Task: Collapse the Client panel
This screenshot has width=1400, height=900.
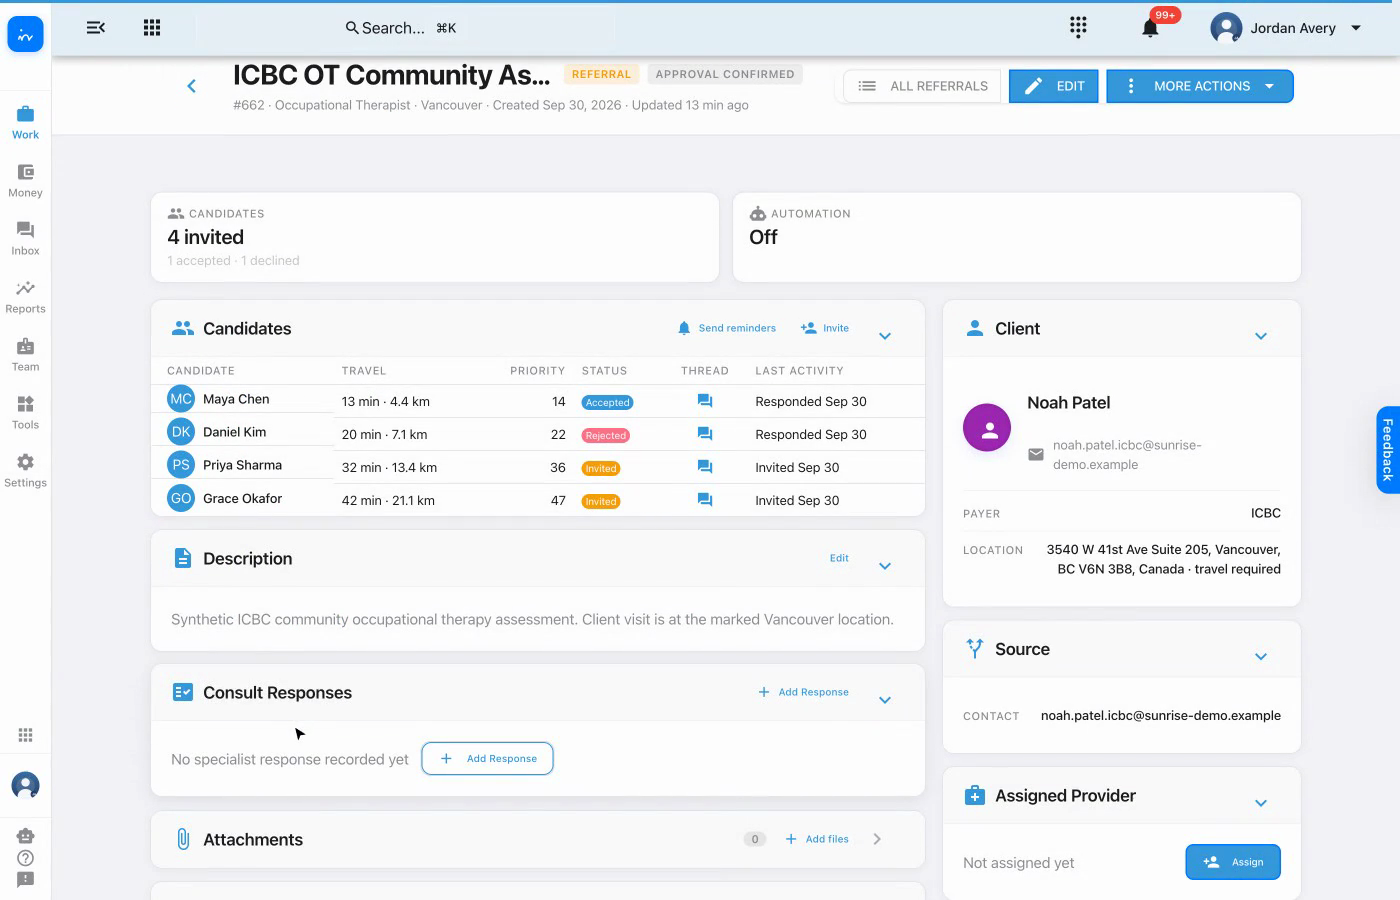Action: click(1261, 336)
